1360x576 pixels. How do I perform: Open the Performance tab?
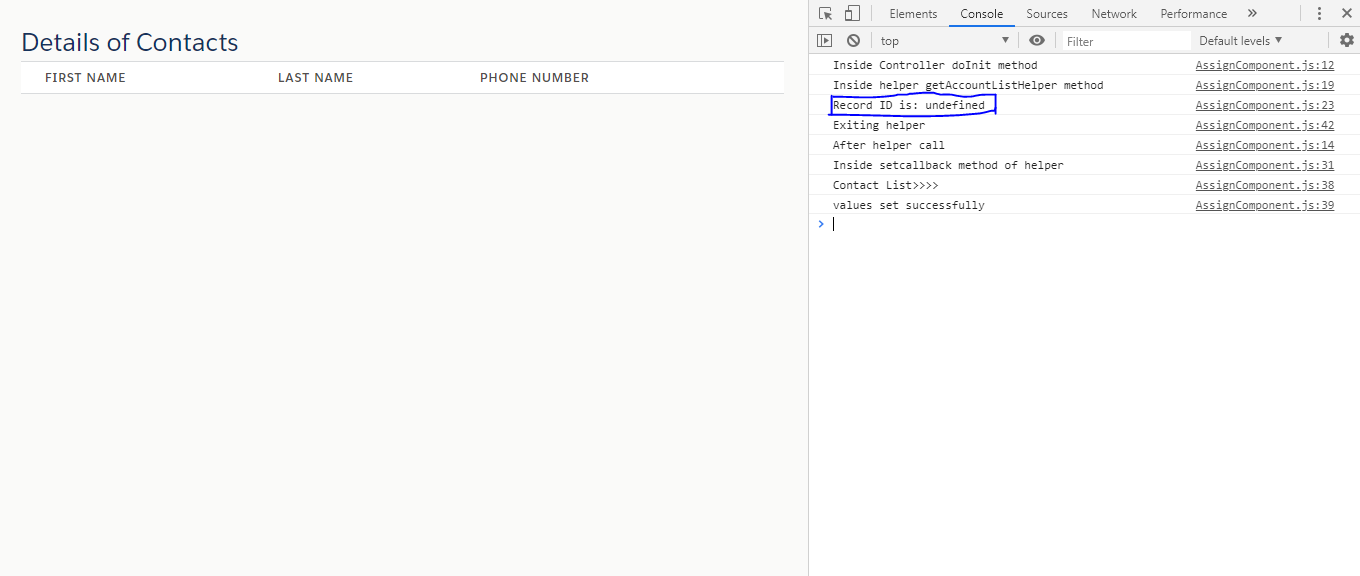1193,13
